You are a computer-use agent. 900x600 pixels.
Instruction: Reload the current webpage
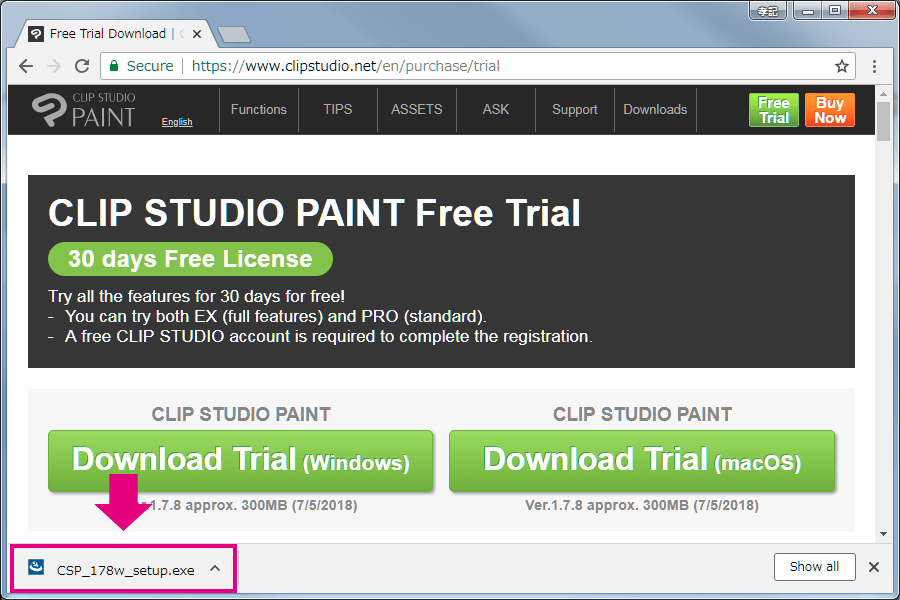[x=82, y=66]
